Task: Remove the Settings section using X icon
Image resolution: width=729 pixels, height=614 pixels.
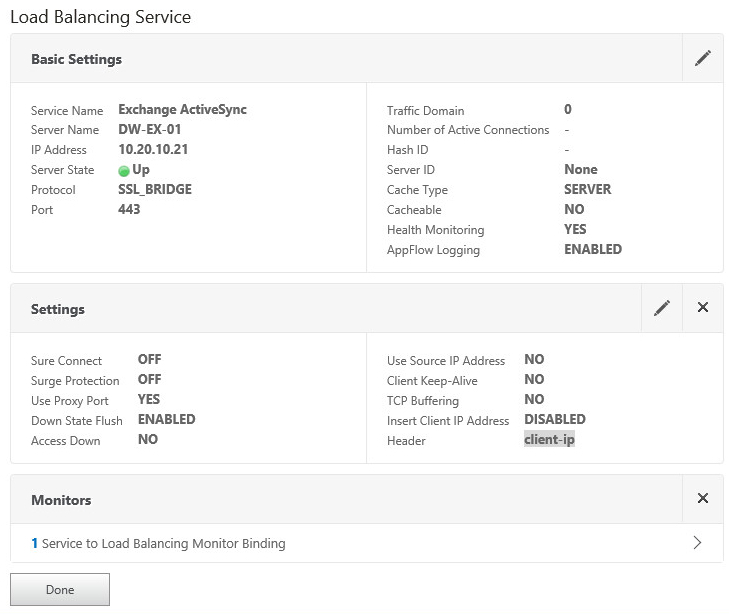Action: (702, 308)
